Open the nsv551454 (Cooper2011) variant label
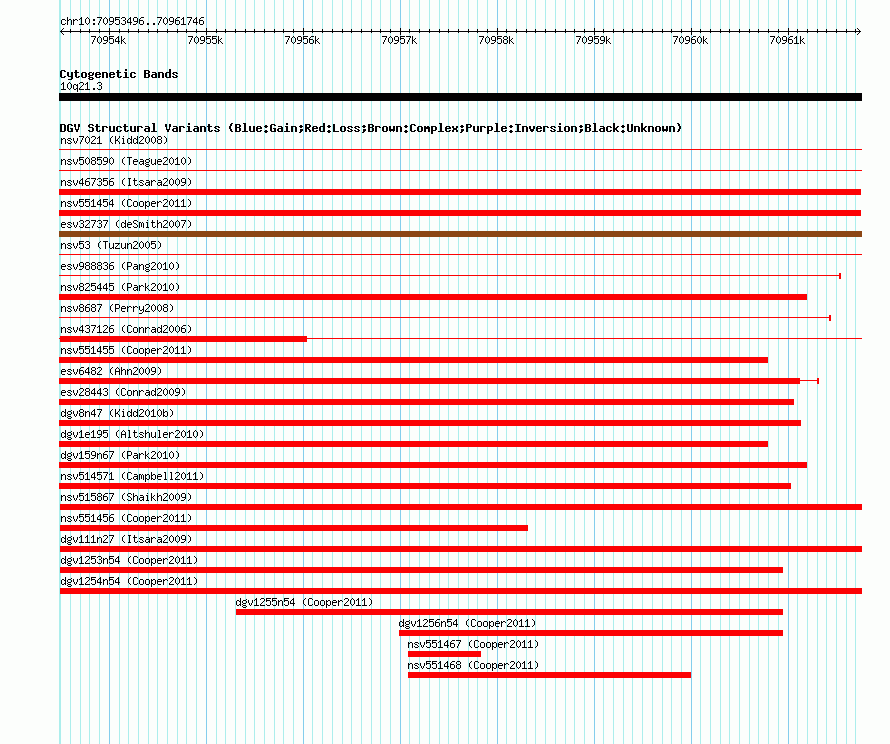This screenshot has height=744, width=890. (126, 203)
